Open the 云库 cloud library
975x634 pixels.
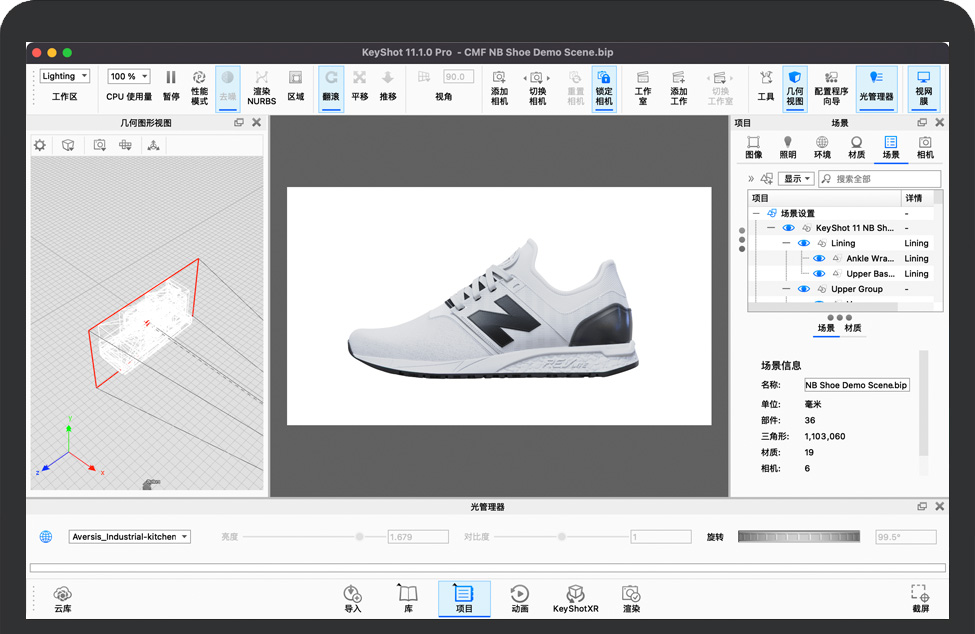pos(63,595)
